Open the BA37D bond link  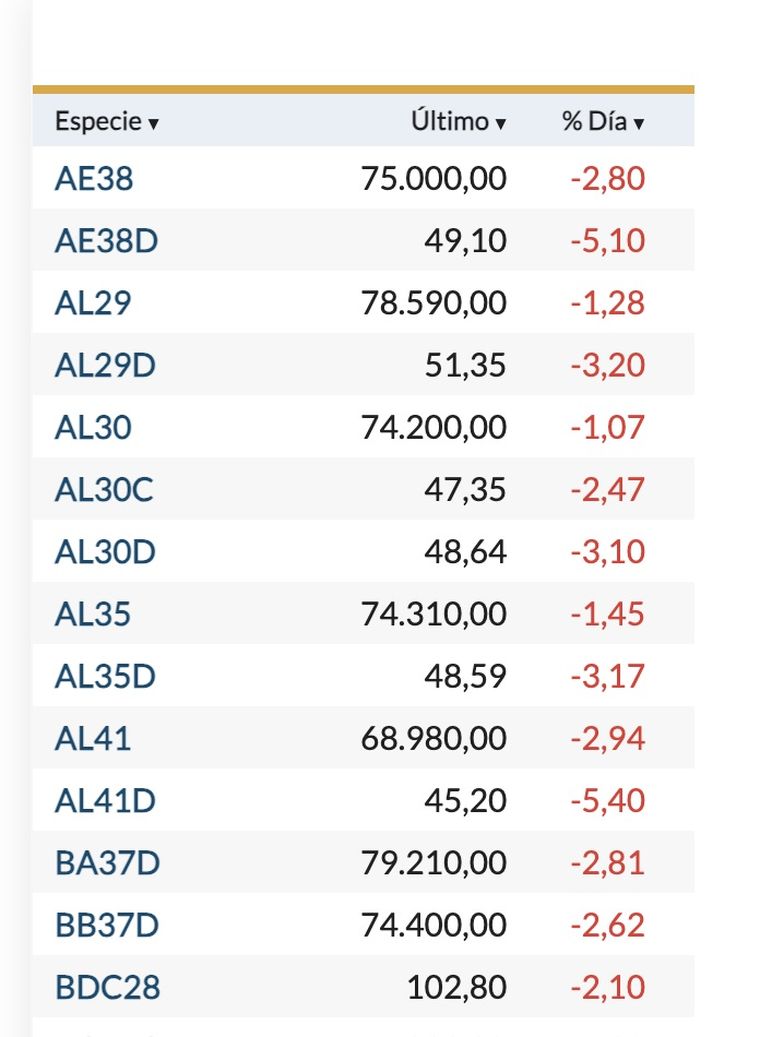(107, 863)
